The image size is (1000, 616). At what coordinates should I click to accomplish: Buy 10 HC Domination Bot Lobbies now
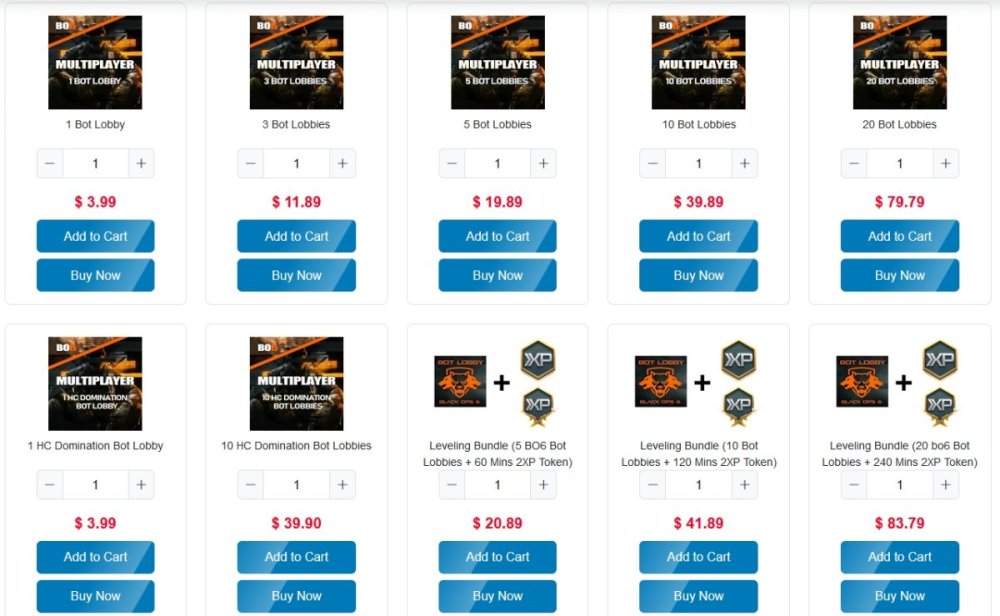point(297,596)
